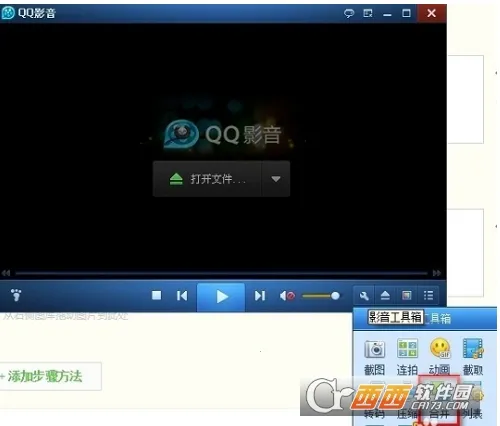Start playback with the Play button
This screenshot has width=500, height=426.
221,297
